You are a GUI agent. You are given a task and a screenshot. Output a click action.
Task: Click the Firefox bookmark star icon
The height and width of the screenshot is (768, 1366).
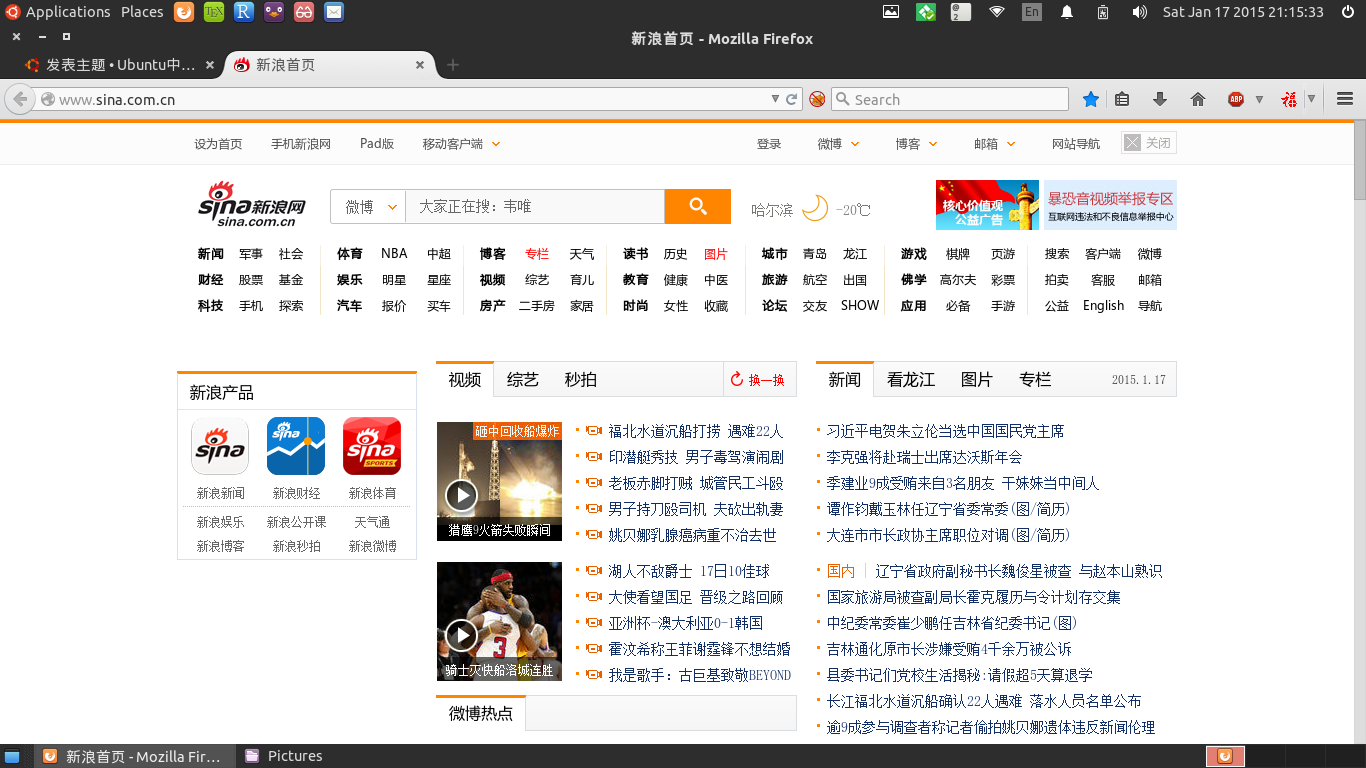(x=1091, y=99)
